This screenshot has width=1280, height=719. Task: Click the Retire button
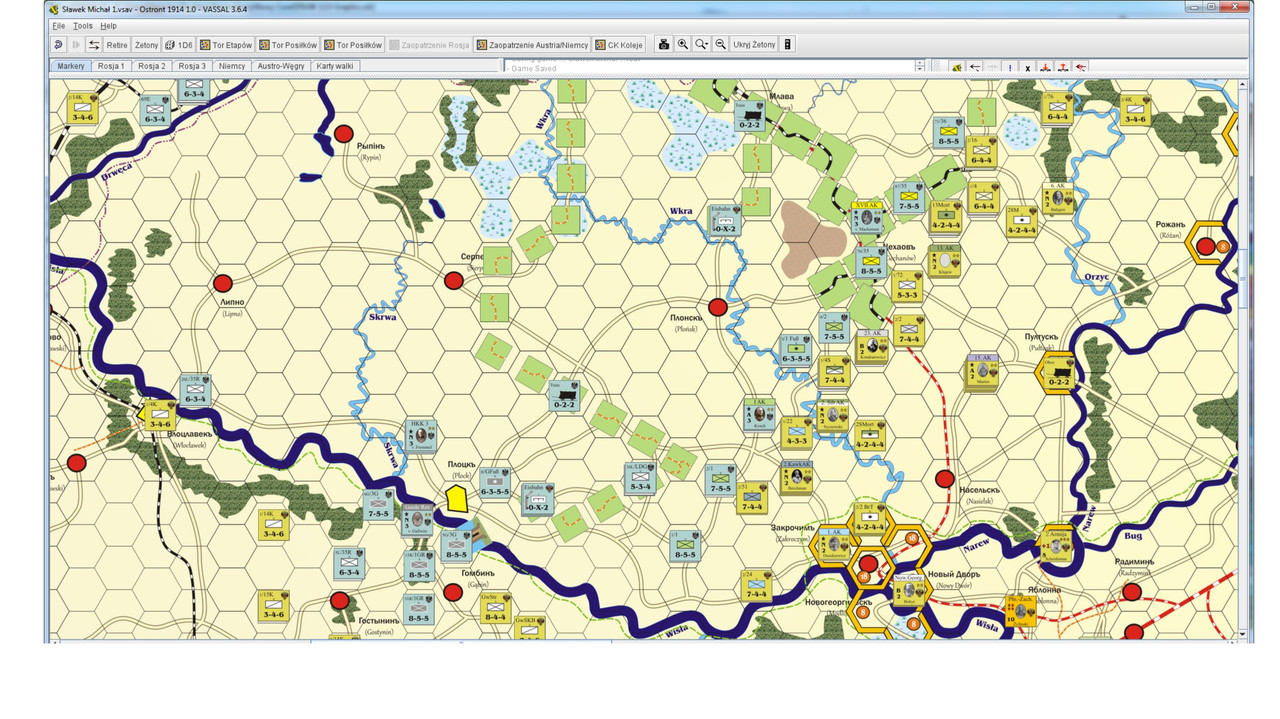[x=117, y=45]
